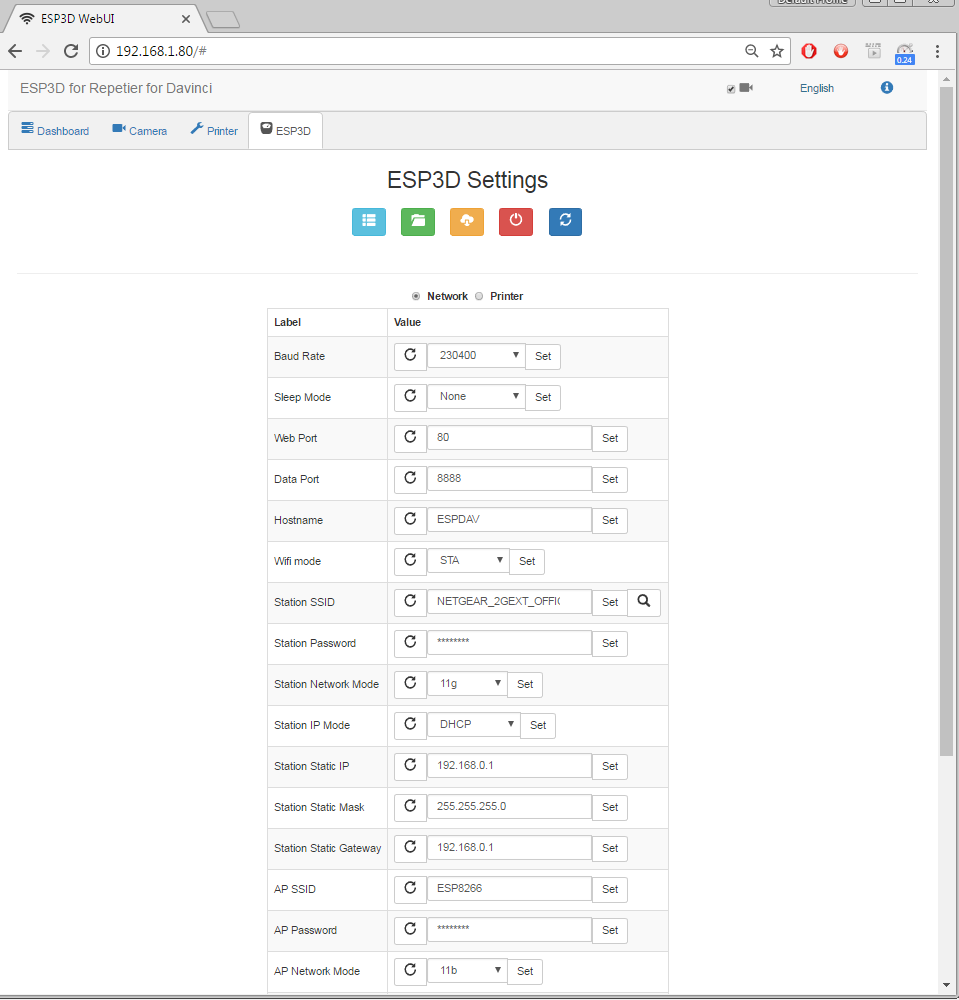Viewport: 959px width, 1000px height.
Task: Select the Printer radio button
Action: (479, 296)
